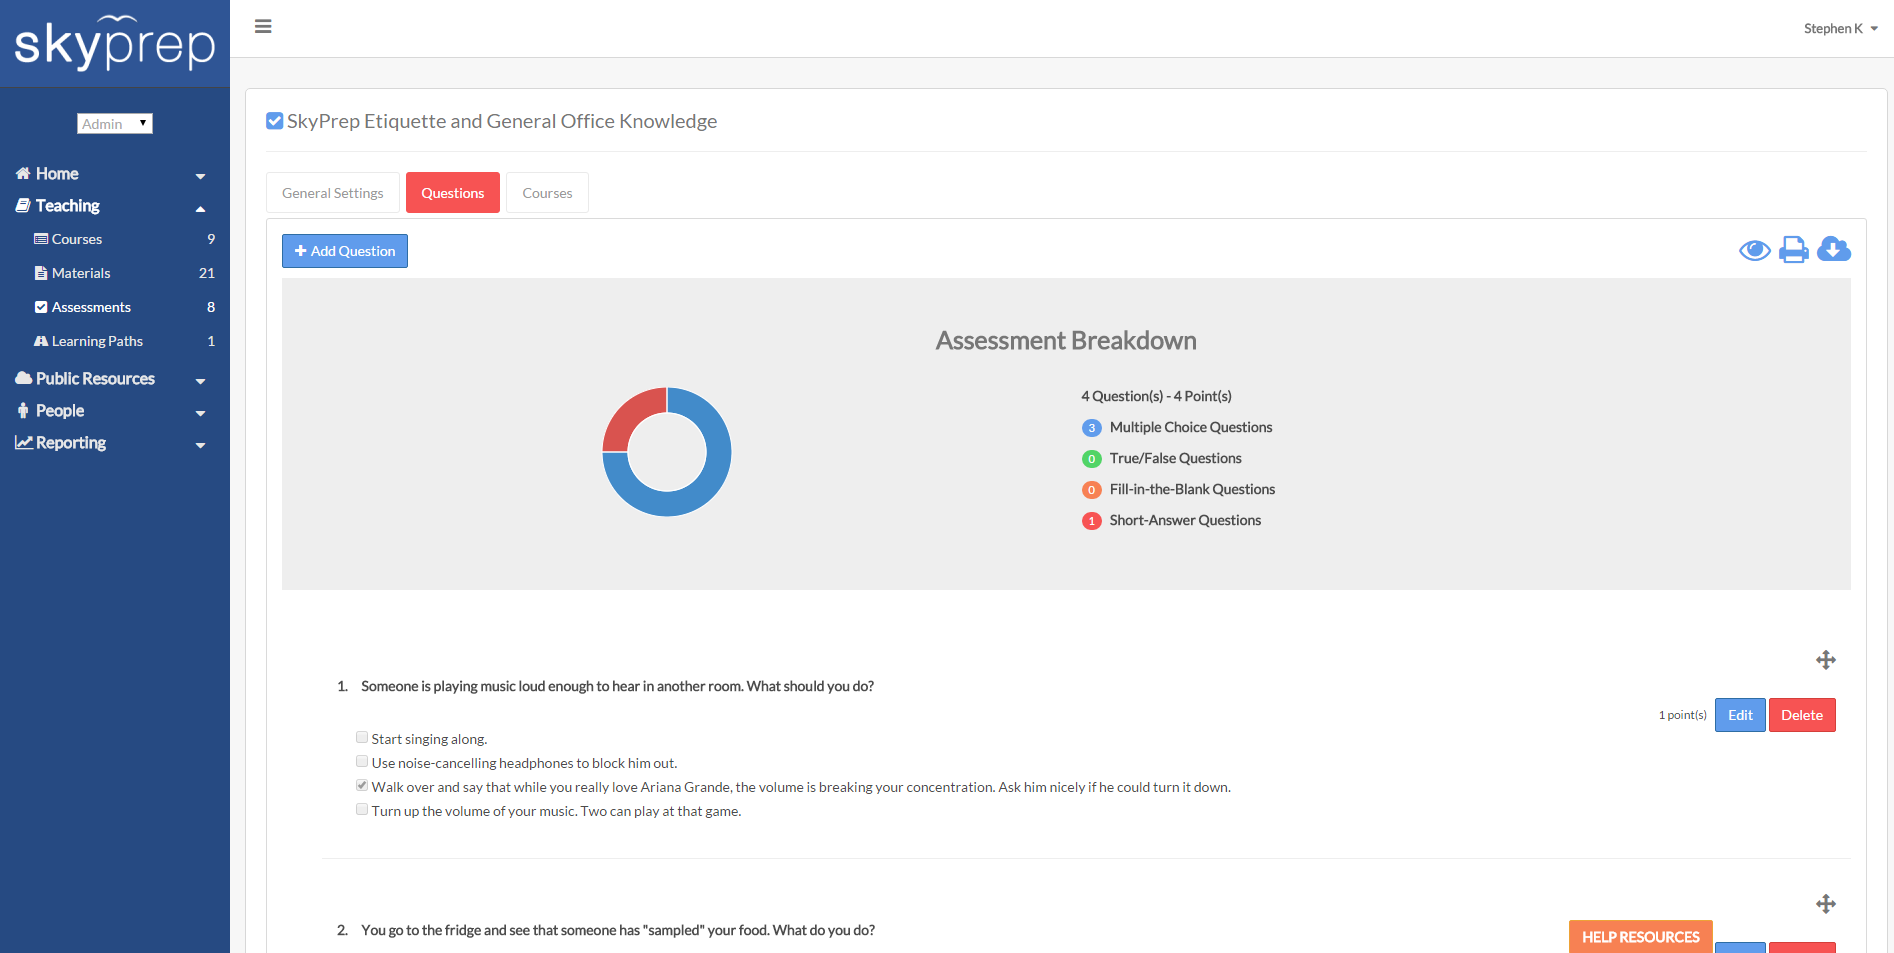Open the Stephen K user menu
This screenshot has height=953, width=1894.
click(x=1840, y=28)
